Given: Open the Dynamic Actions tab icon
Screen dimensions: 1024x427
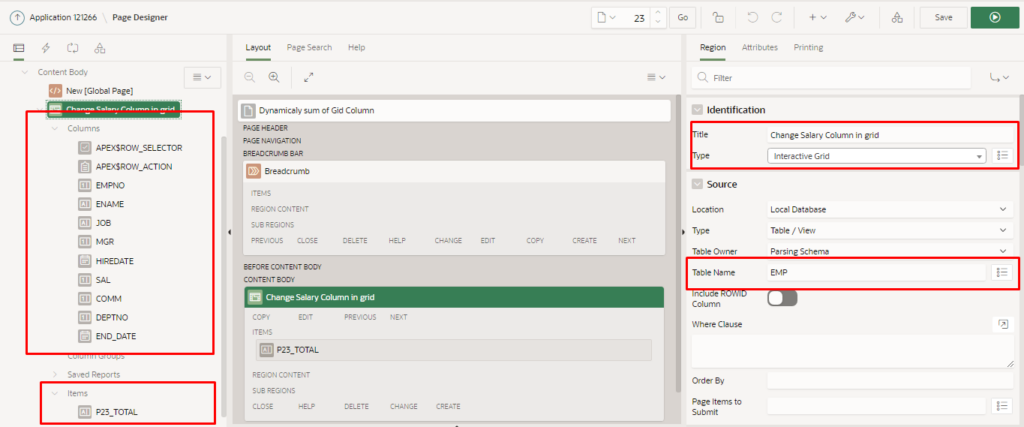Looking at the screenshot, I should pos(46,48).
